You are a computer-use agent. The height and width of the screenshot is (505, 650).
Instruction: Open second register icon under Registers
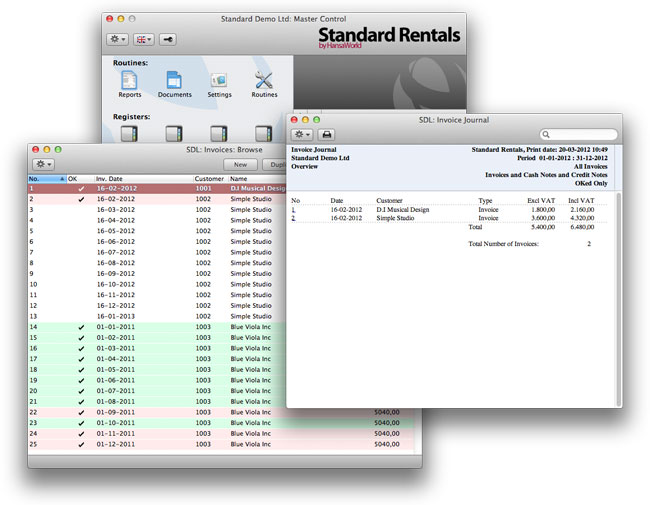click(x=174, y=134)
